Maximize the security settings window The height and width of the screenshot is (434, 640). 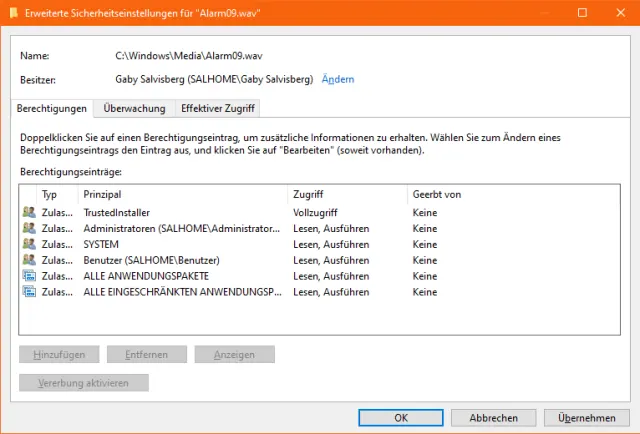(582, 13)
